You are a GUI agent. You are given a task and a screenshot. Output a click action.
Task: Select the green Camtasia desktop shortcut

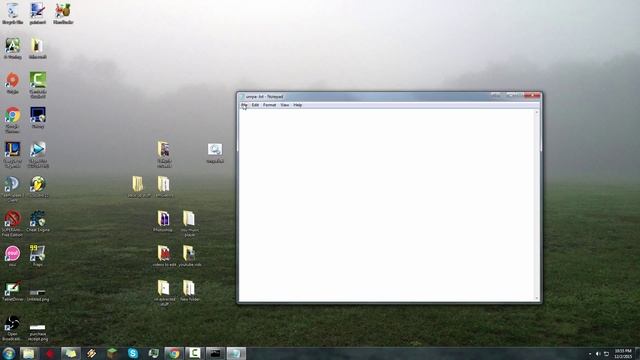click(38, 84)
